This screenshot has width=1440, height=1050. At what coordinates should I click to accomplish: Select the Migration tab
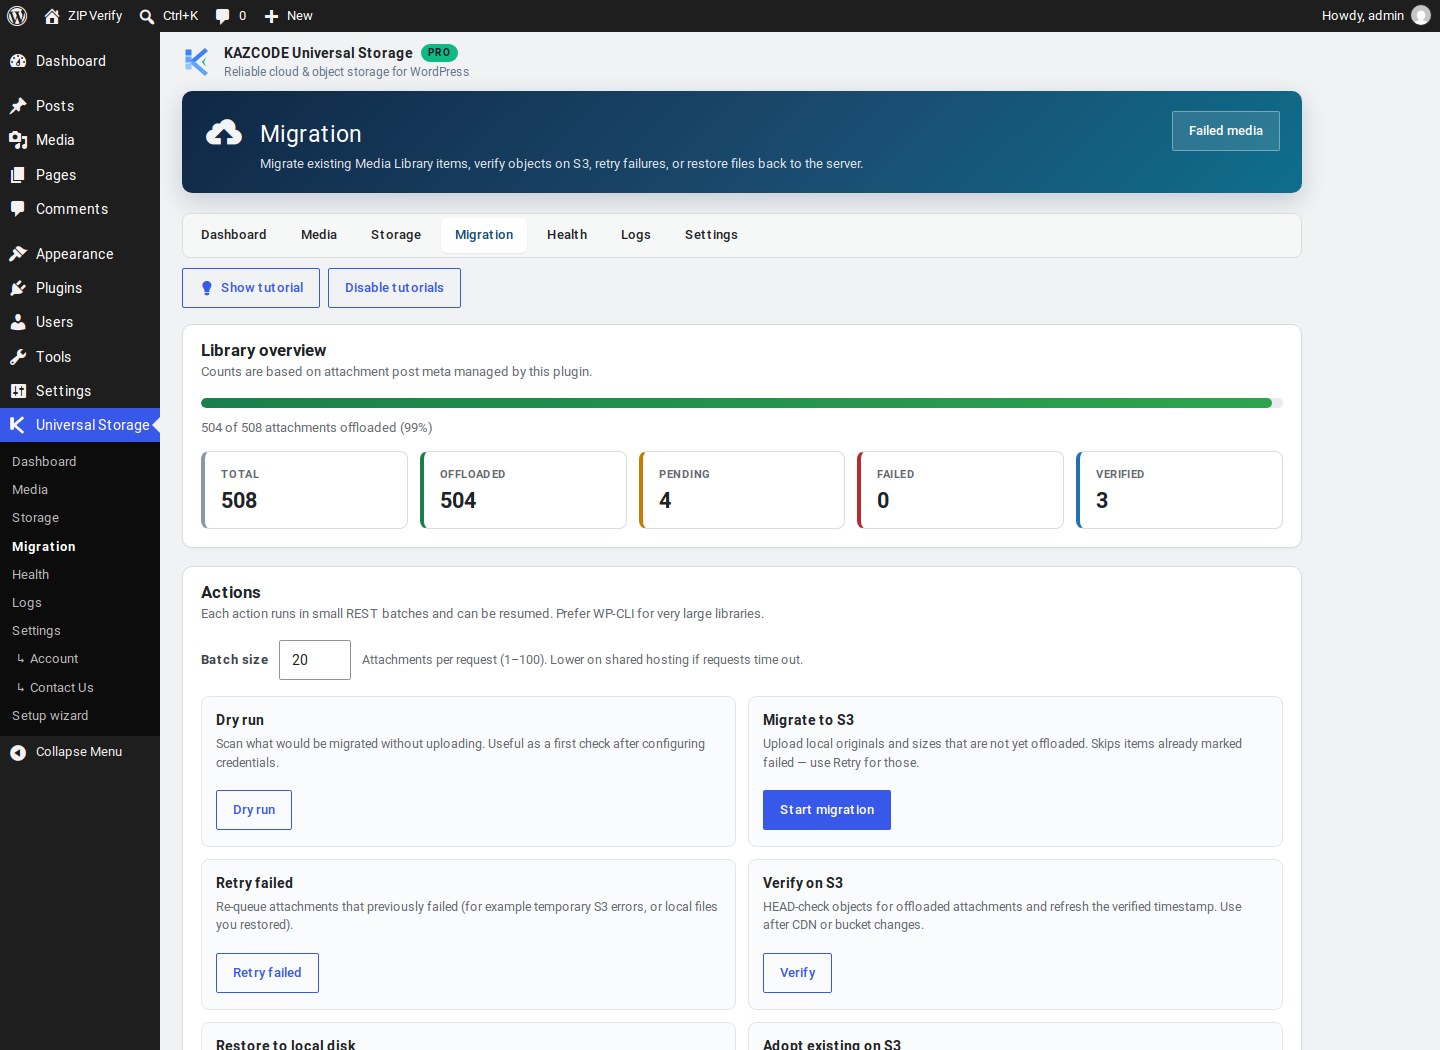484,235
